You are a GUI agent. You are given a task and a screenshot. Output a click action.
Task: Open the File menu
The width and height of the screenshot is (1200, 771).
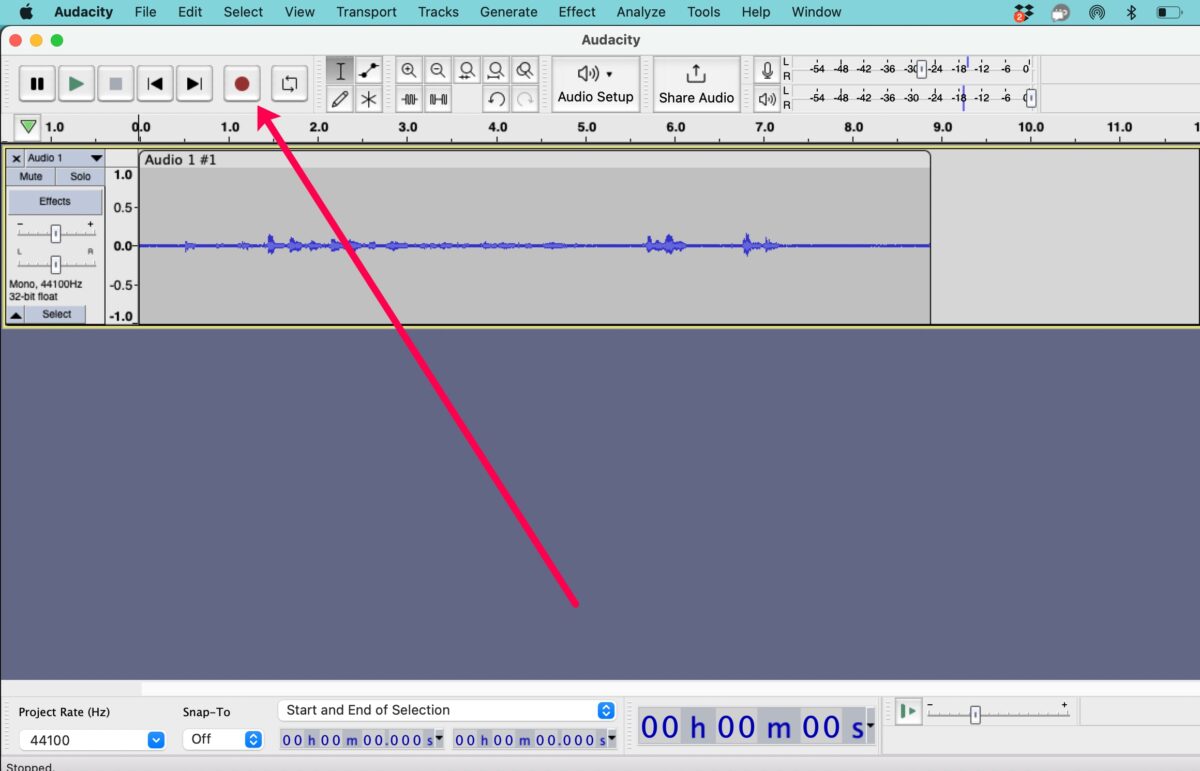[145, 12]
